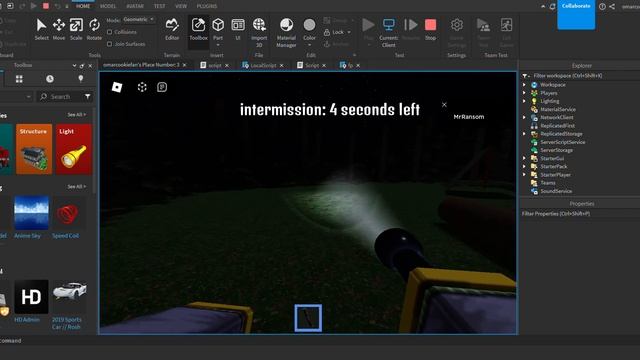640x360 pixels.
Task: Open the Color dropdown arrow
Action: pyautogui.click(x=309, y=44)
